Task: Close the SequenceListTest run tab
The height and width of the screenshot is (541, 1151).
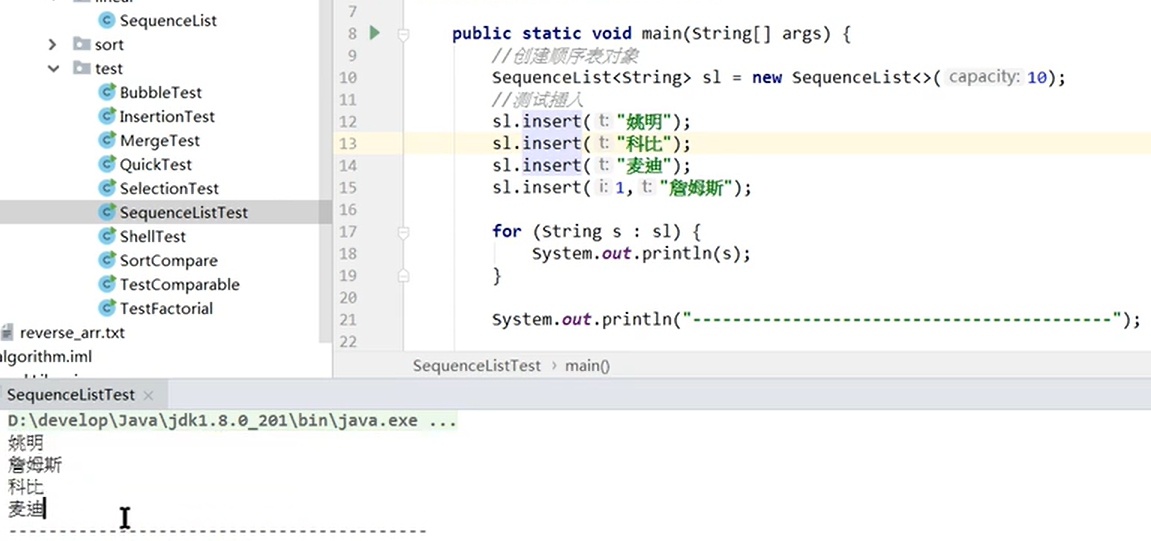Action: click(148, 395)
